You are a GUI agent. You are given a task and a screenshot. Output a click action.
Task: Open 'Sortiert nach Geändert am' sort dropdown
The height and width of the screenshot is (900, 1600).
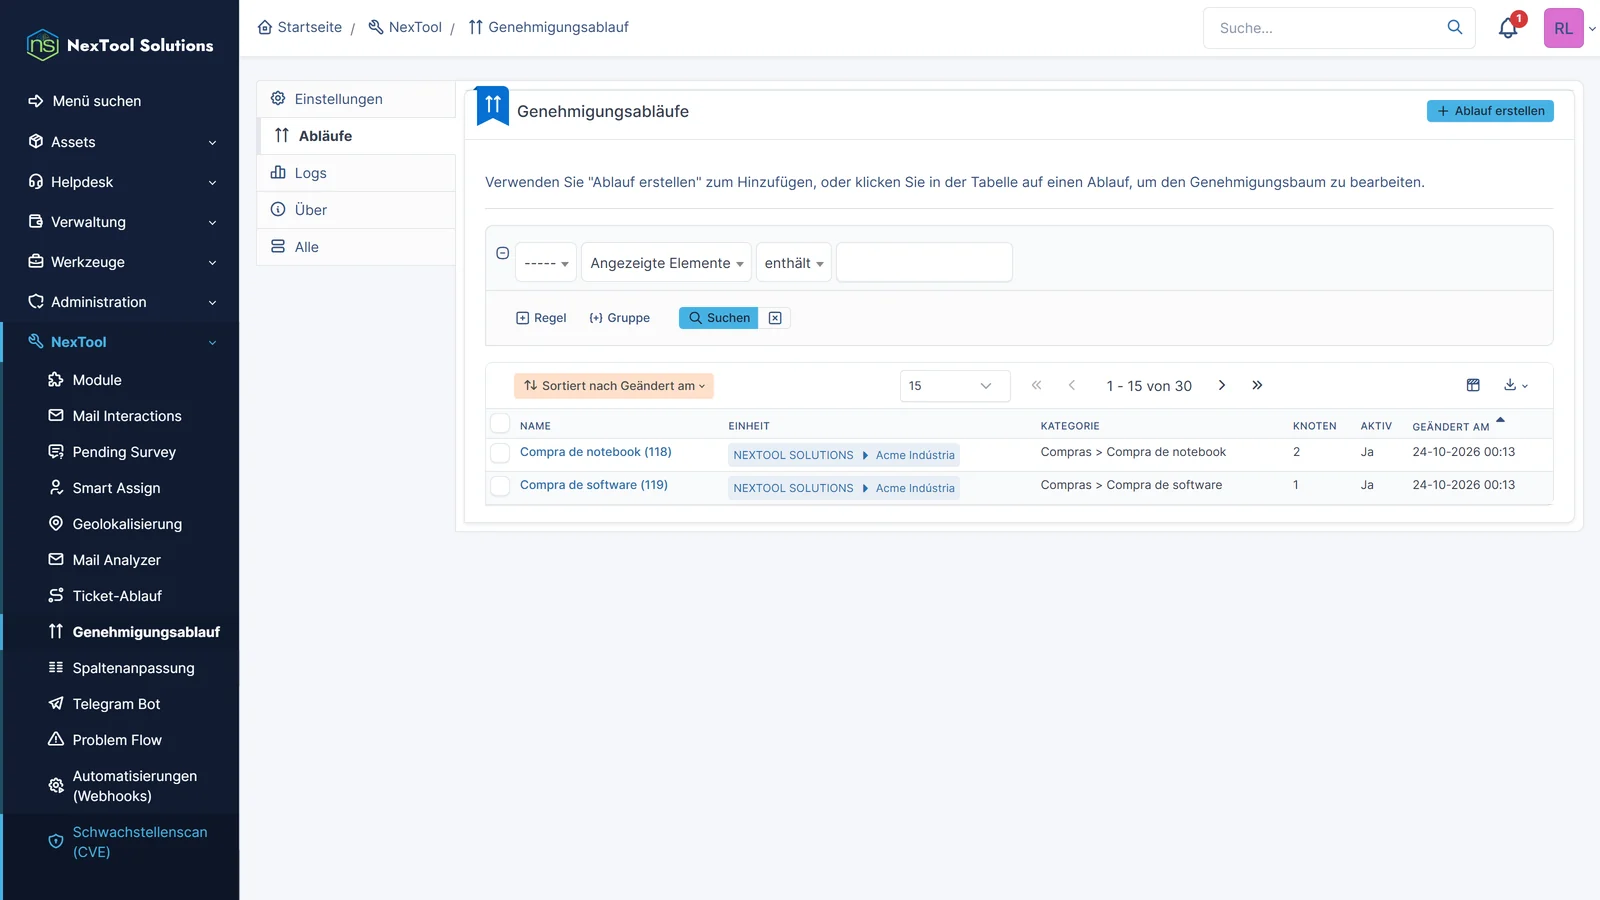614,386
